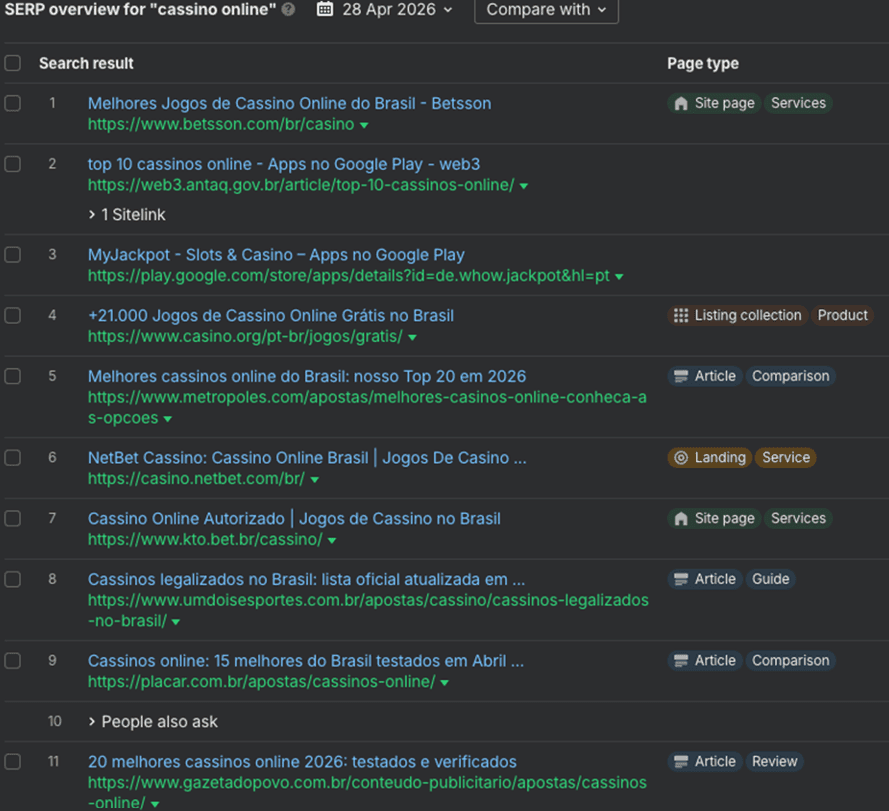Expand the arrow after the betsson.com URL

(364, 125)
